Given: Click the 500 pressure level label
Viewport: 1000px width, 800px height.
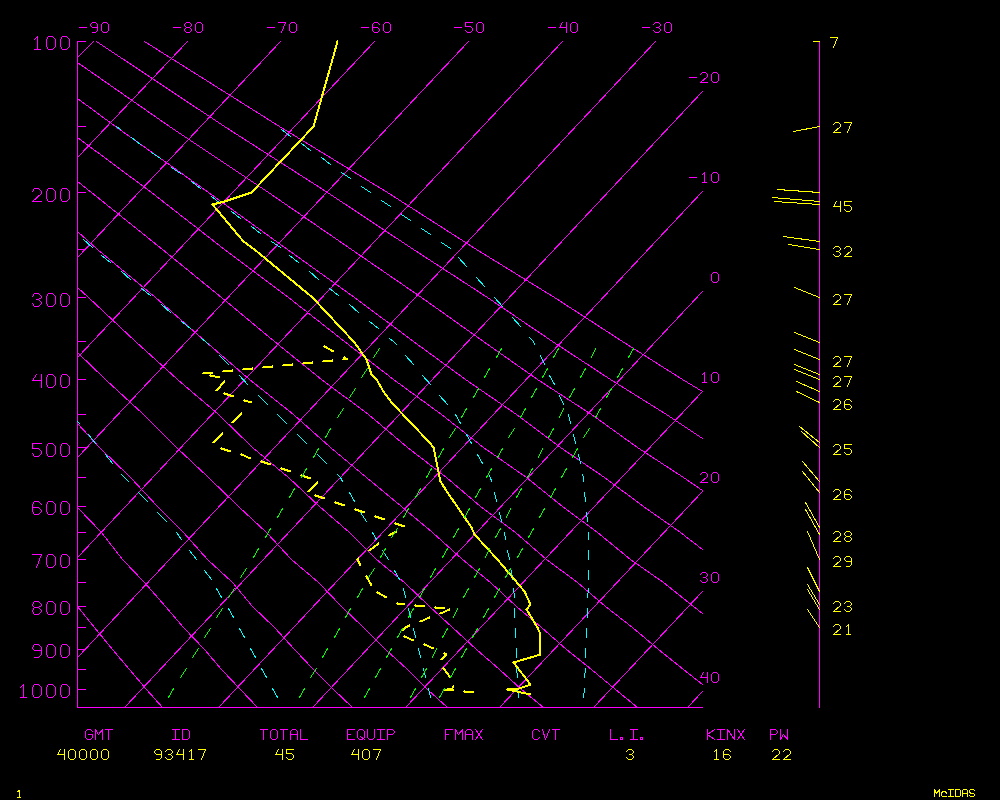Looking at the screenshot, I should (46, 451).
